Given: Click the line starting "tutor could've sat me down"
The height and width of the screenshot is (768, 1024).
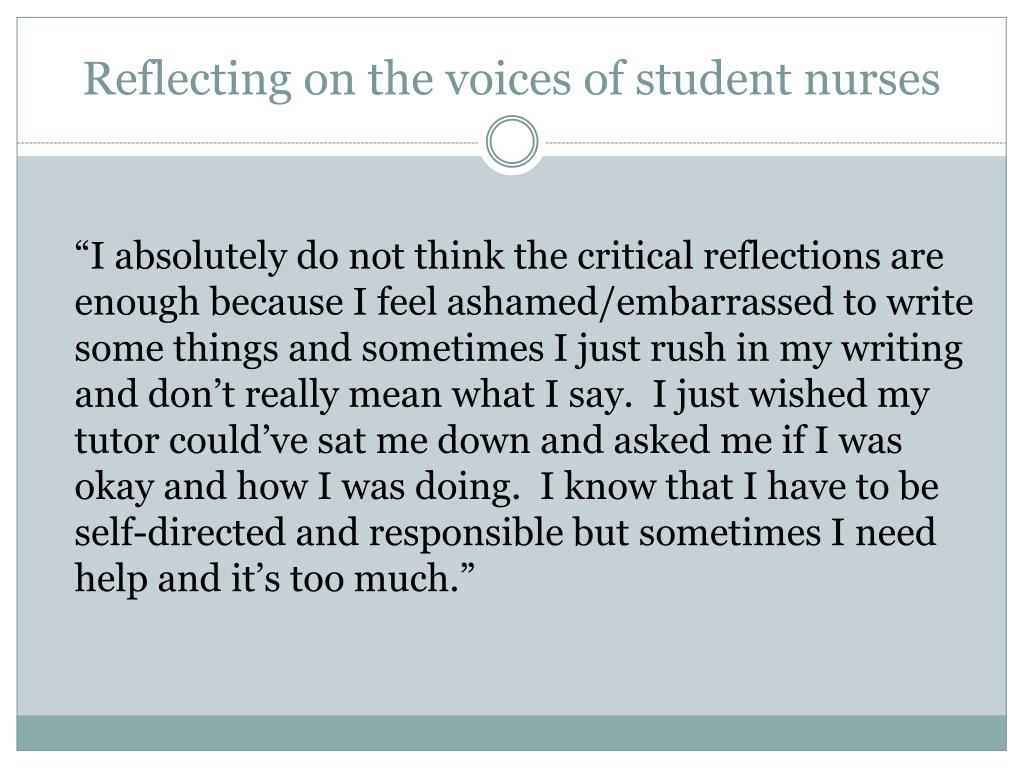Looking at the screenshot, I should pyautogui.click(x=488, y=441).
